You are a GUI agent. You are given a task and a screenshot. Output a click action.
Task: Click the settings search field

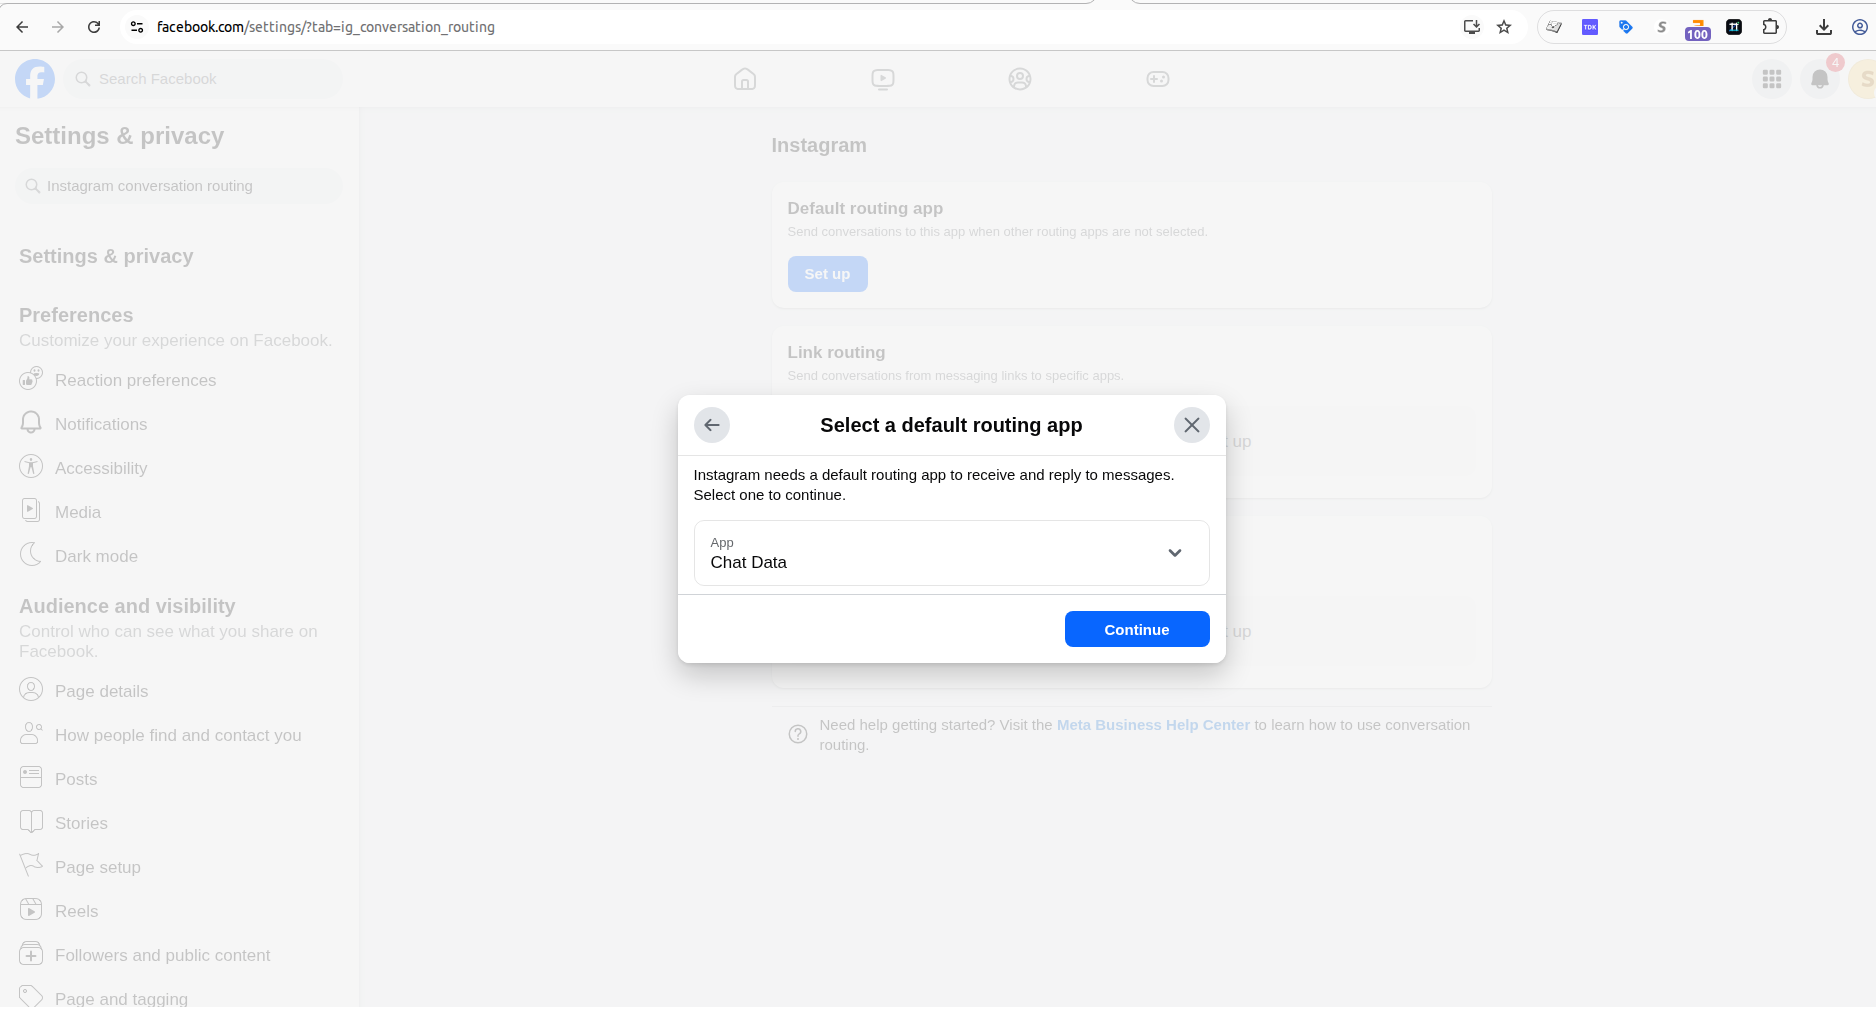coord(180,186)
